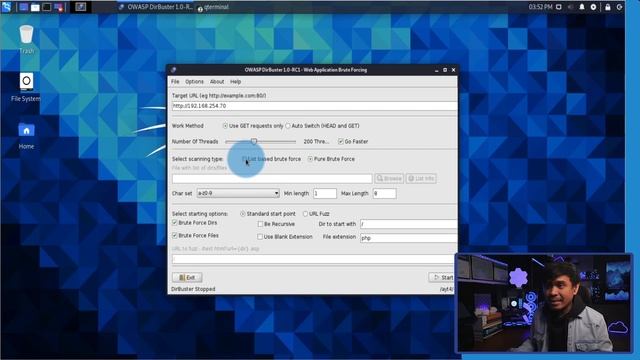The height and width of the screenshot is (360, 640).
Task: Open the File System desktop icon
Action: [x=26, y=87]
